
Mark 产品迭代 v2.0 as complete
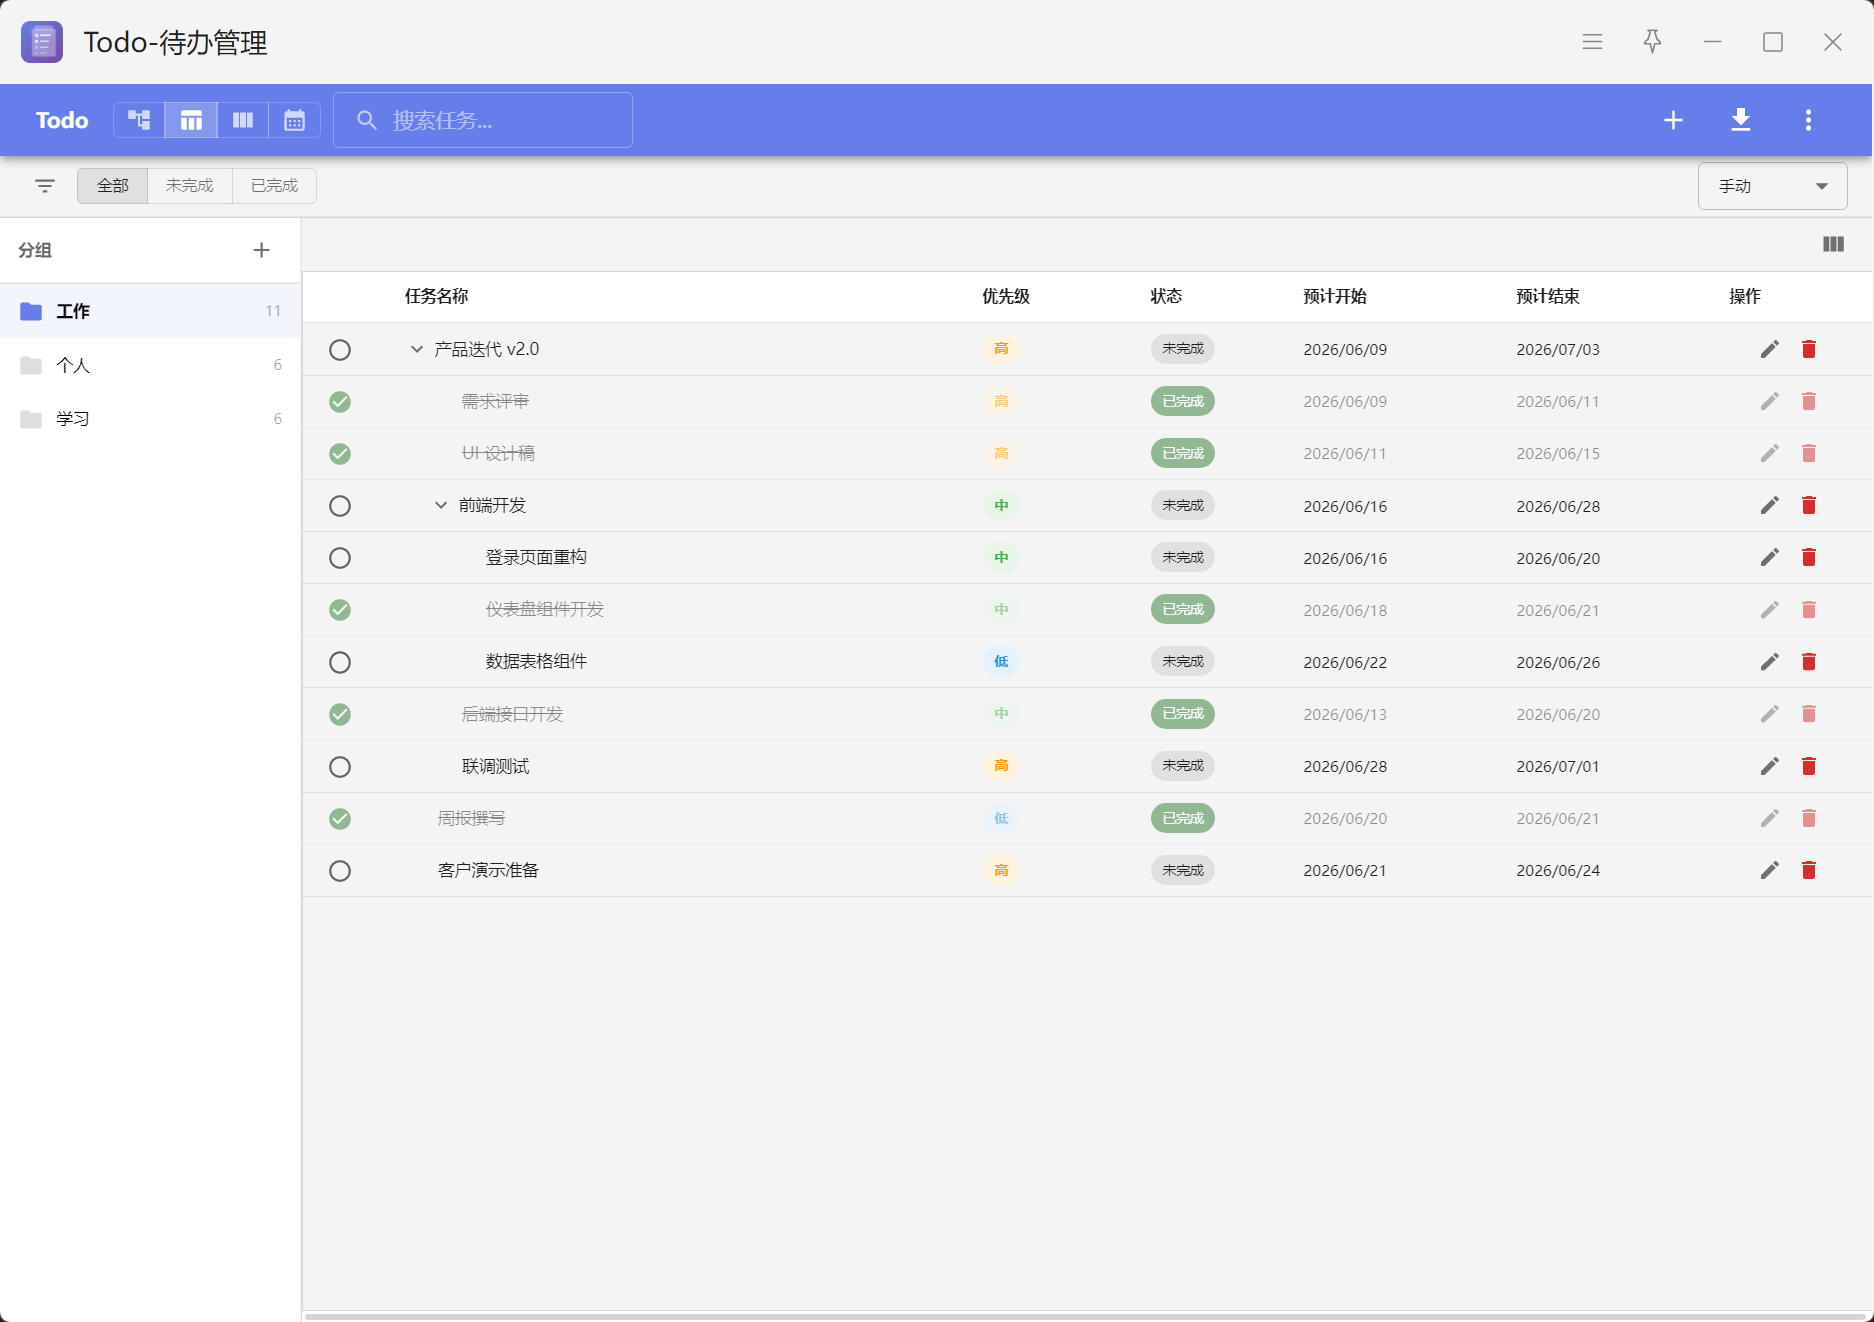coord(340,350)
